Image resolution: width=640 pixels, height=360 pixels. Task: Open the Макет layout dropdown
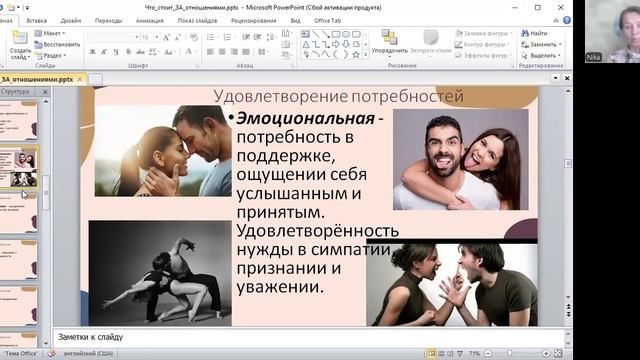(50, 33)
